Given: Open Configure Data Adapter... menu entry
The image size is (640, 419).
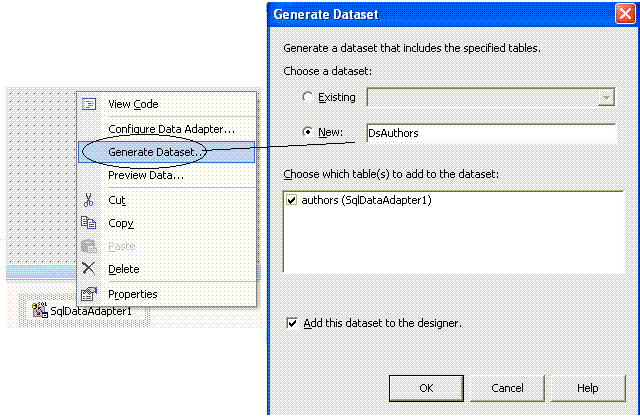Looking at the screenshot, I should 171,129.
